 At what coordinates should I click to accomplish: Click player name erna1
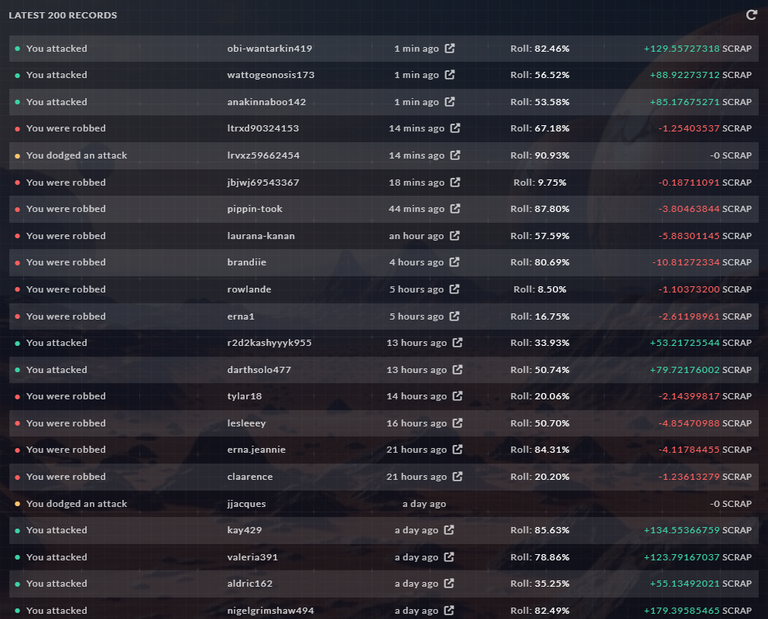coord(240,316)
